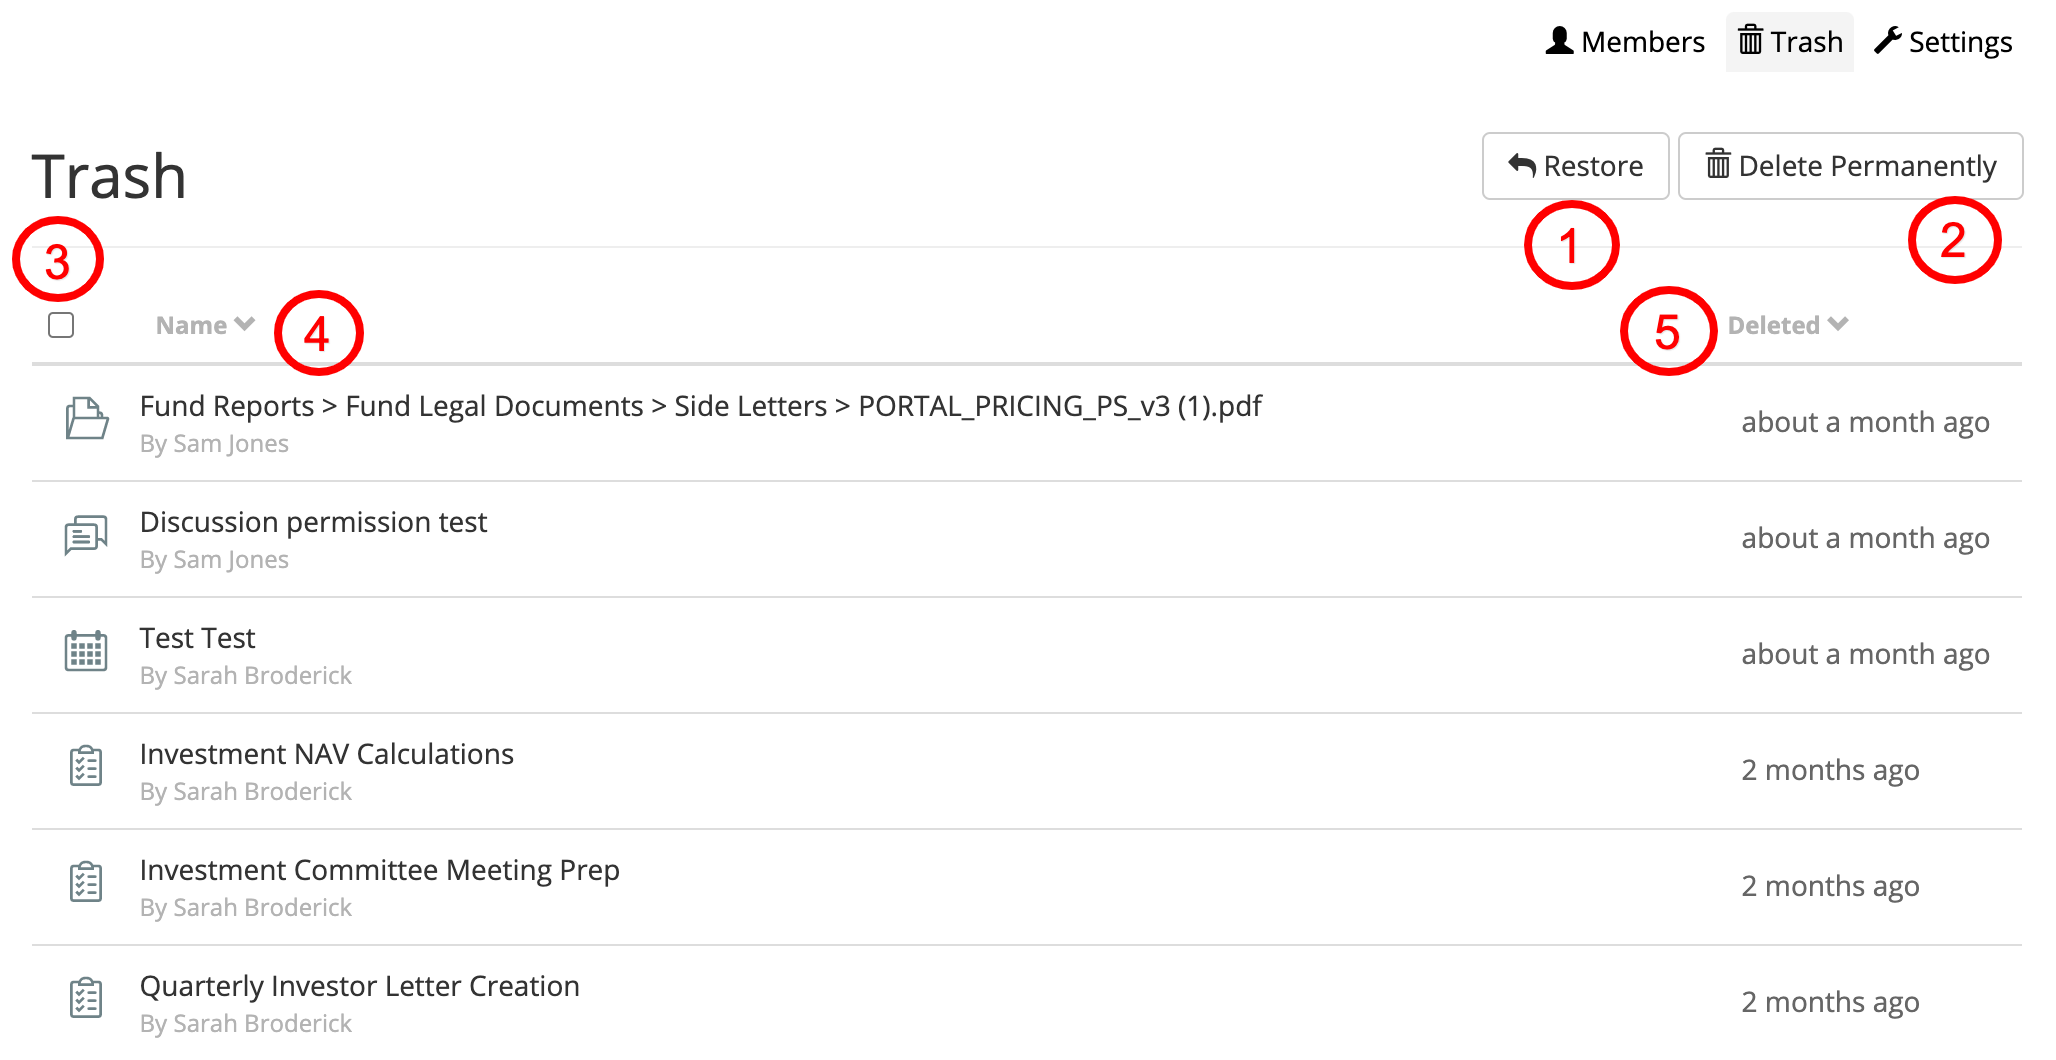Click the discussion icon for Discussion permission test
2056x1060 pixels.
pos(86,535)
